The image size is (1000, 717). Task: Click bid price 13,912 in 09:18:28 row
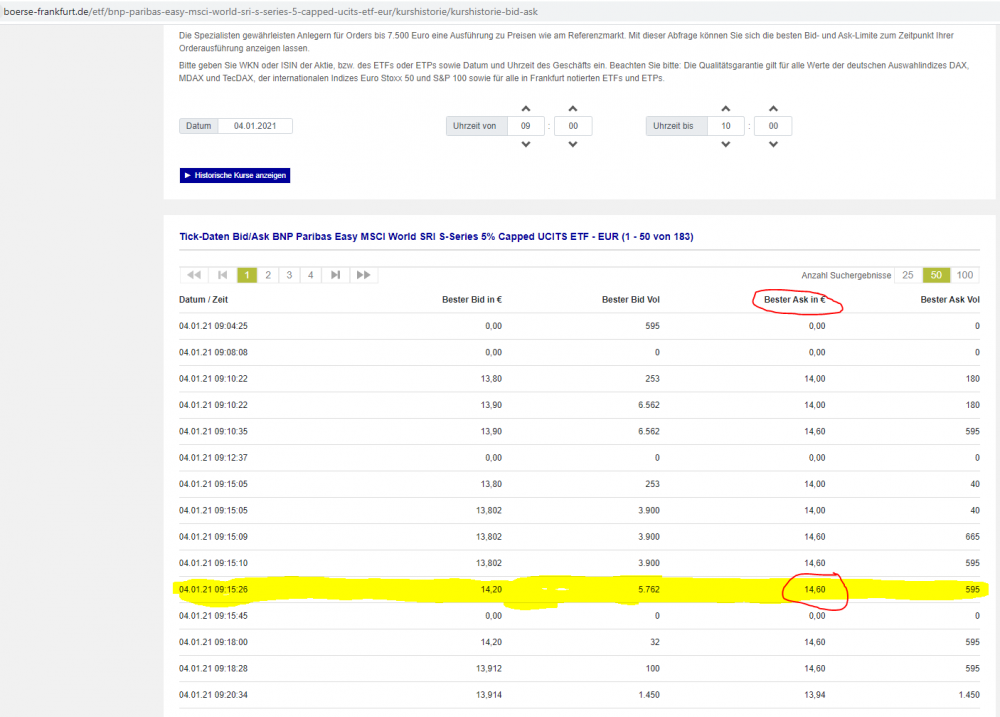tap(489, 669)
